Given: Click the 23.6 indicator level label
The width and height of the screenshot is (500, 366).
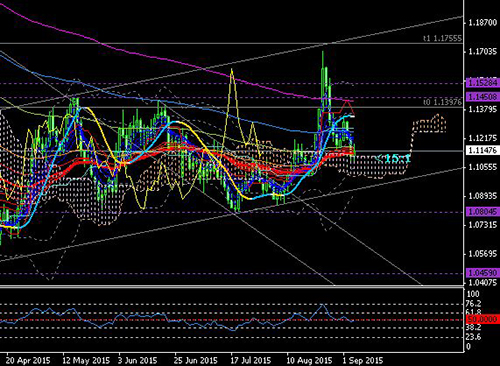Looking at the screenshot, I should coord(473,337).
